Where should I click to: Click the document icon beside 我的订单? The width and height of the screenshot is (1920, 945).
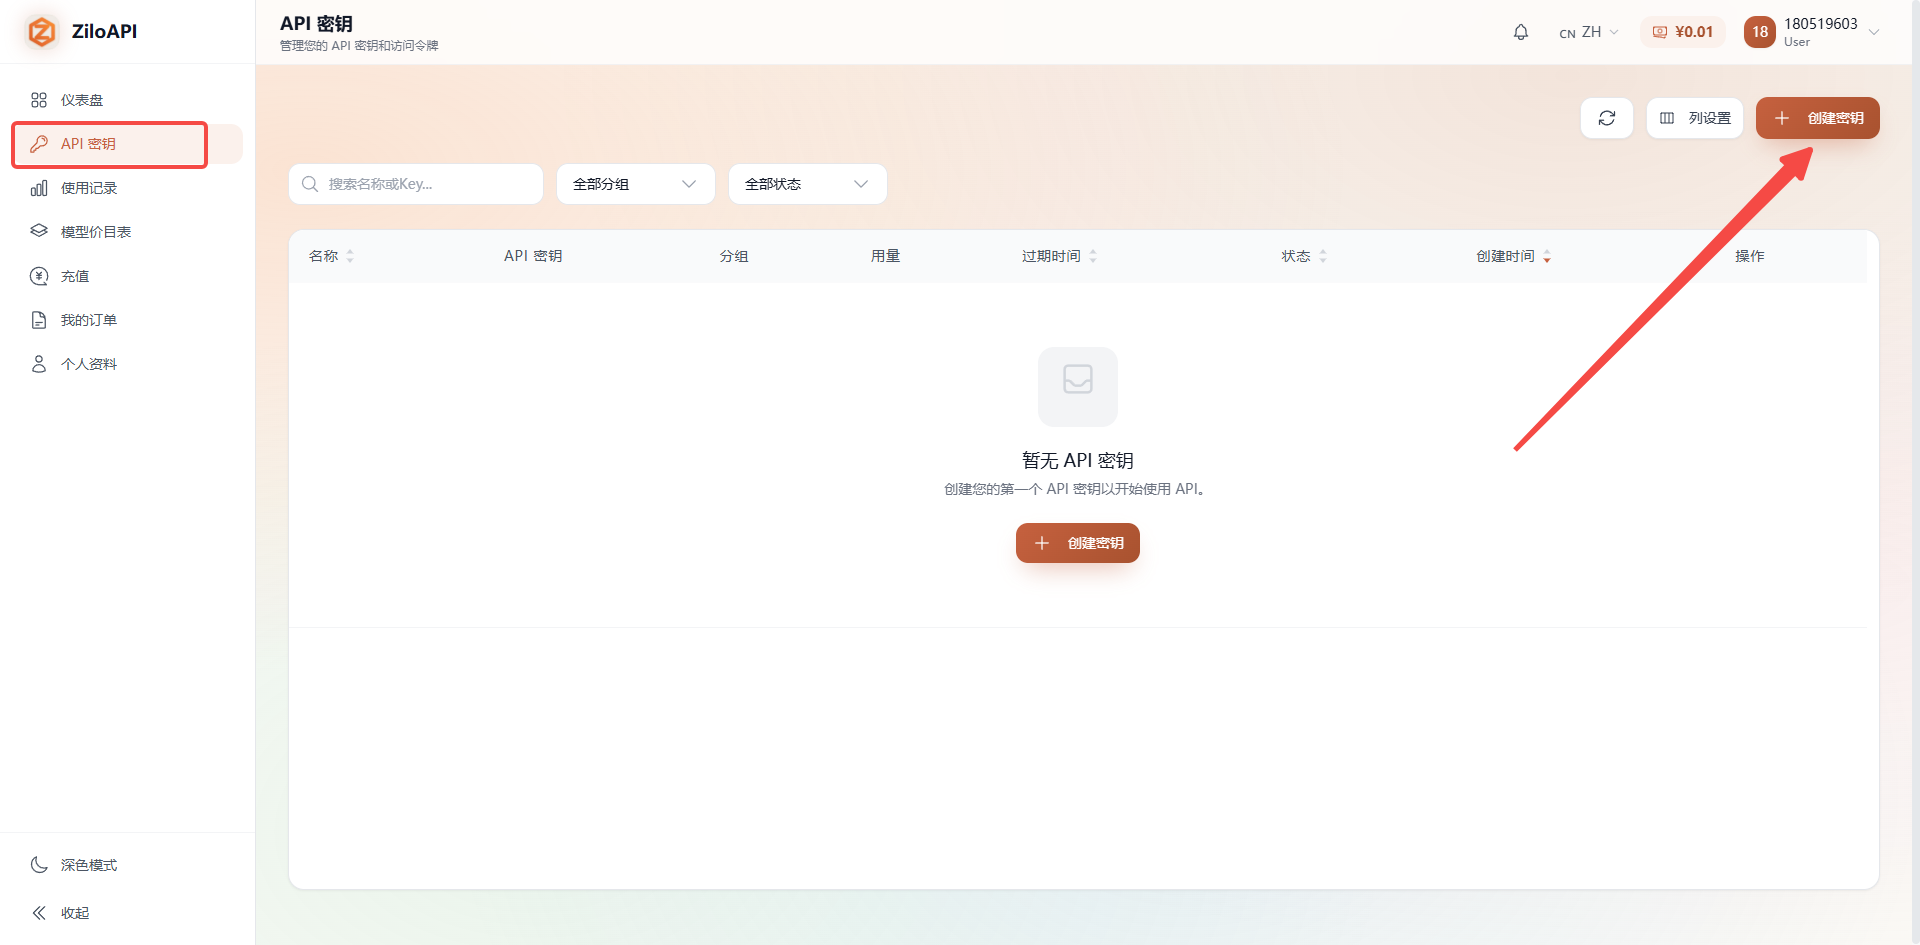pyautogui.click(x=39, y=320)
